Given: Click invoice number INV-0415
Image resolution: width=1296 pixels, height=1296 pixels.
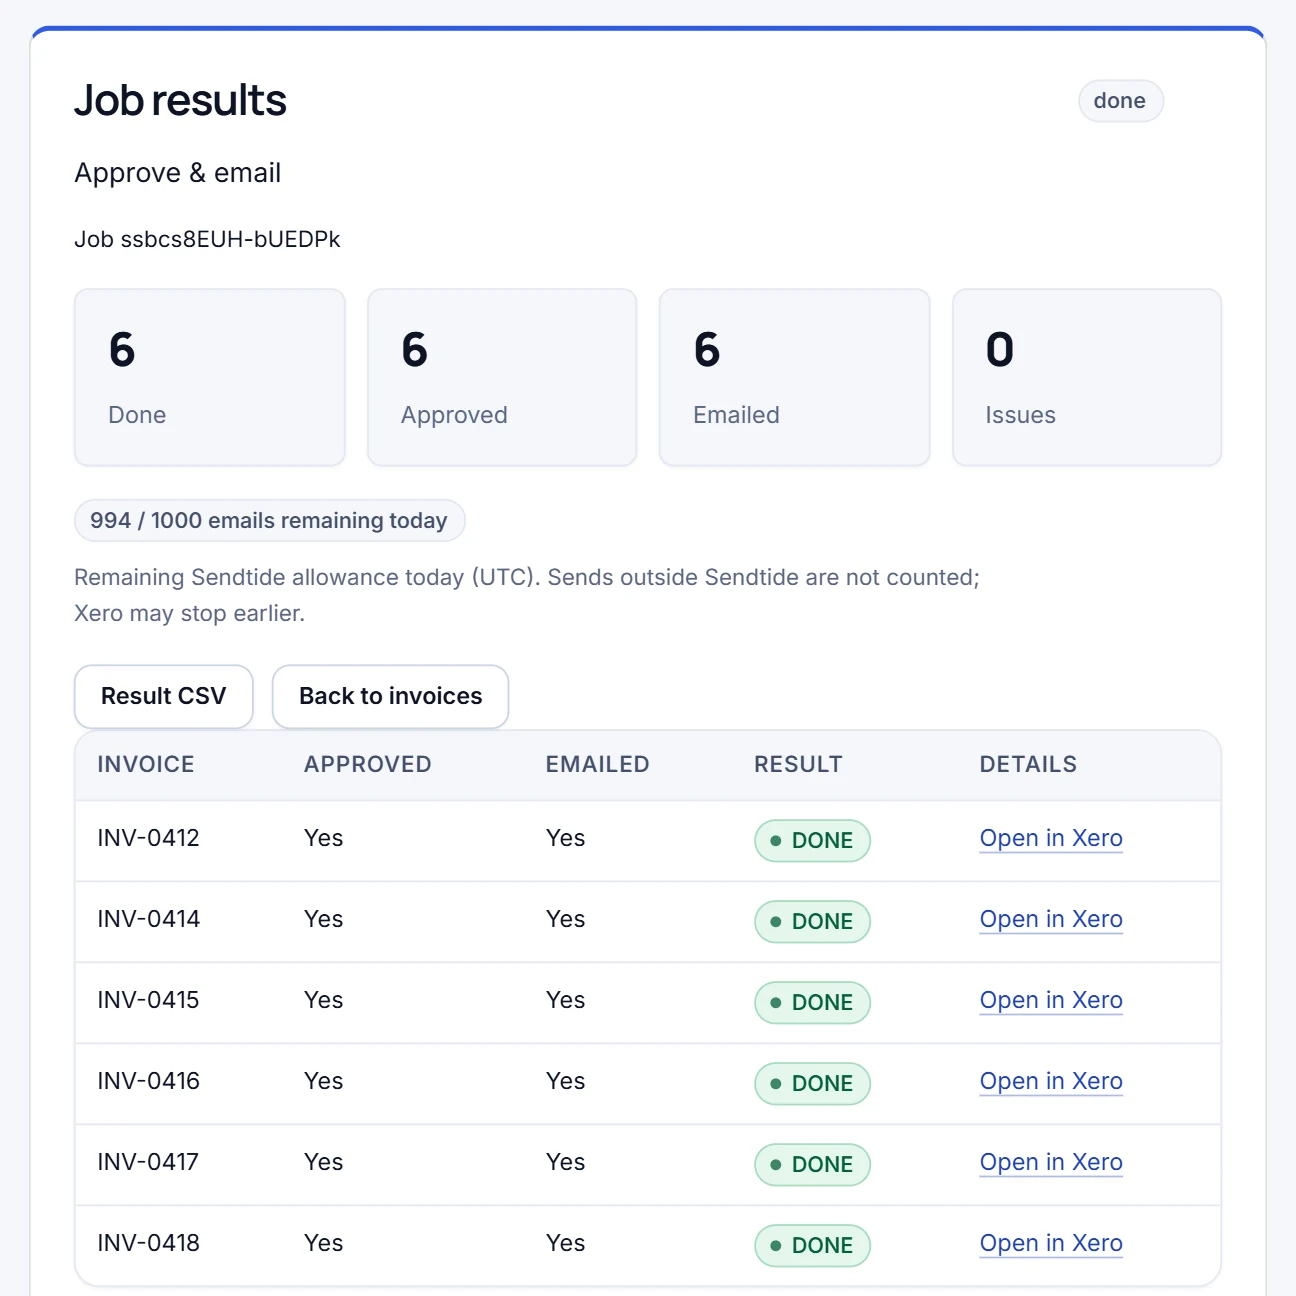Looking at the screenshot, I should click(x=148, y=1000).
